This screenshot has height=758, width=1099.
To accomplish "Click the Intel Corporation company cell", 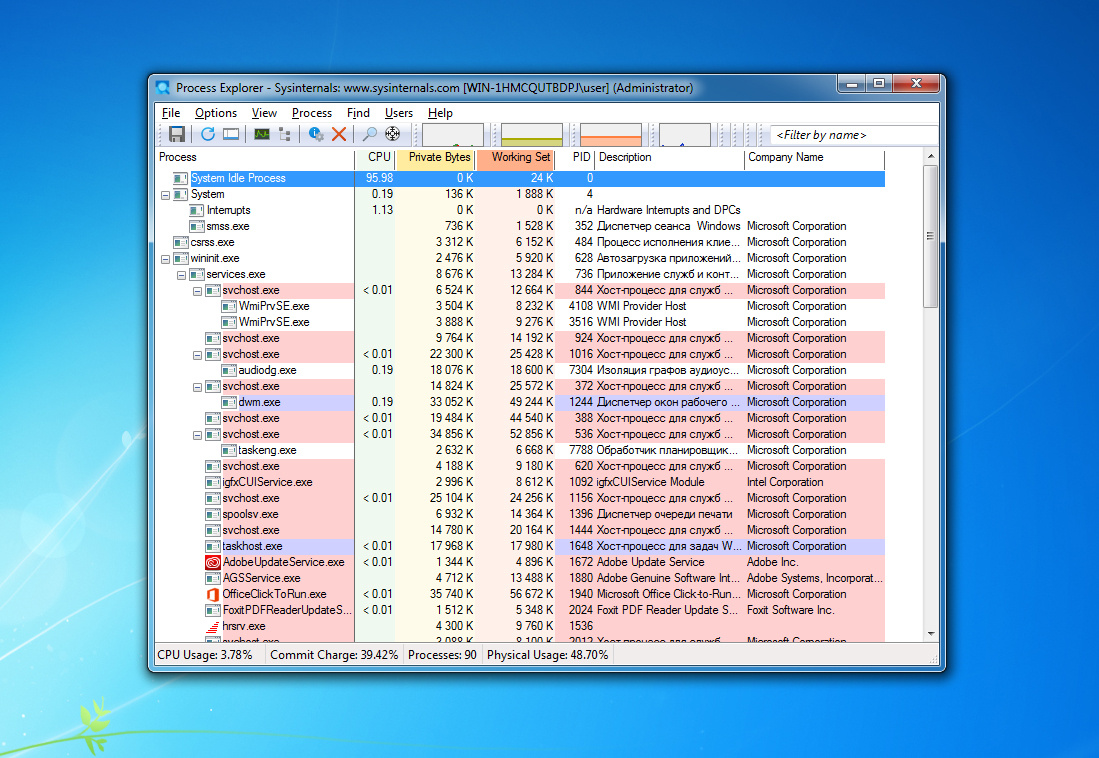I will click(785, 482).
